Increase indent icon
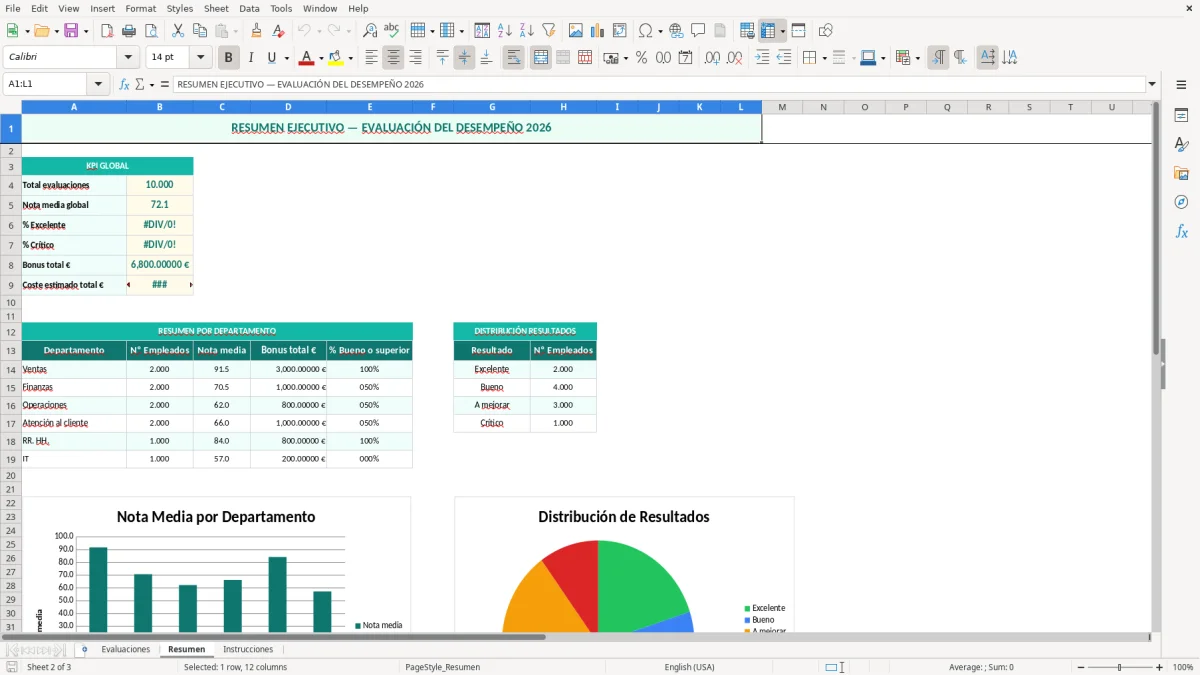The height and width of the screenshot is (675, 1200). coord(762,58)
